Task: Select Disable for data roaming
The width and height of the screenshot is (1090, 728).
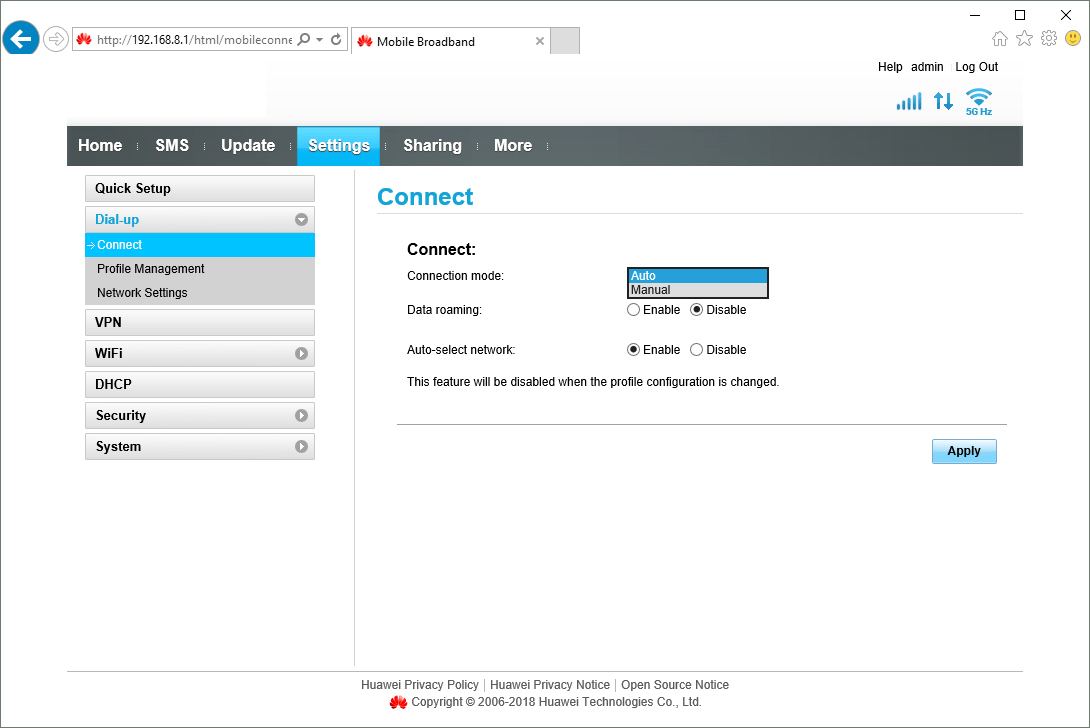Action: (697, 310)
